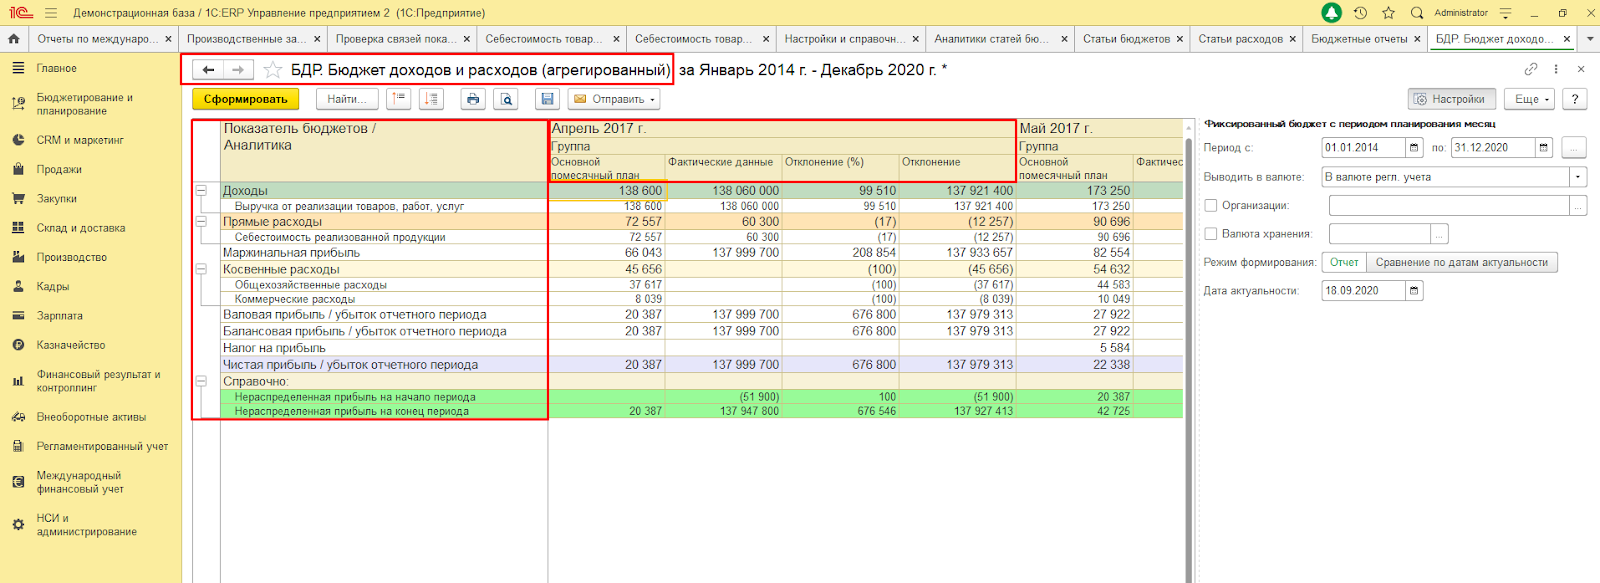Click the Дата актуальности date field
This screenshot has height=583, width=1600.
tap(1363, 291)
